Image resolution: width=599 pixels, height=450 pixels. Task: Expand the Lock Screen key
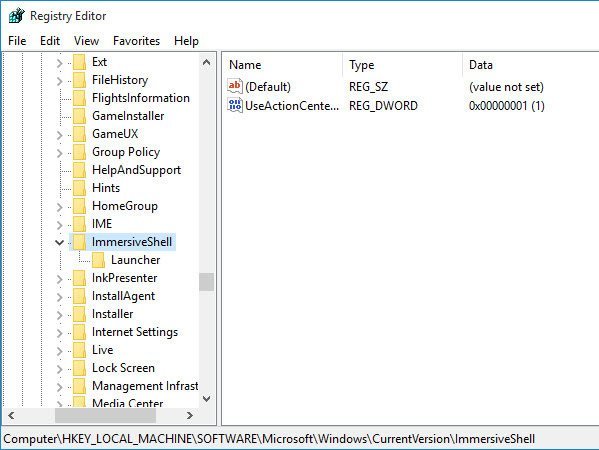click(59, 369)
